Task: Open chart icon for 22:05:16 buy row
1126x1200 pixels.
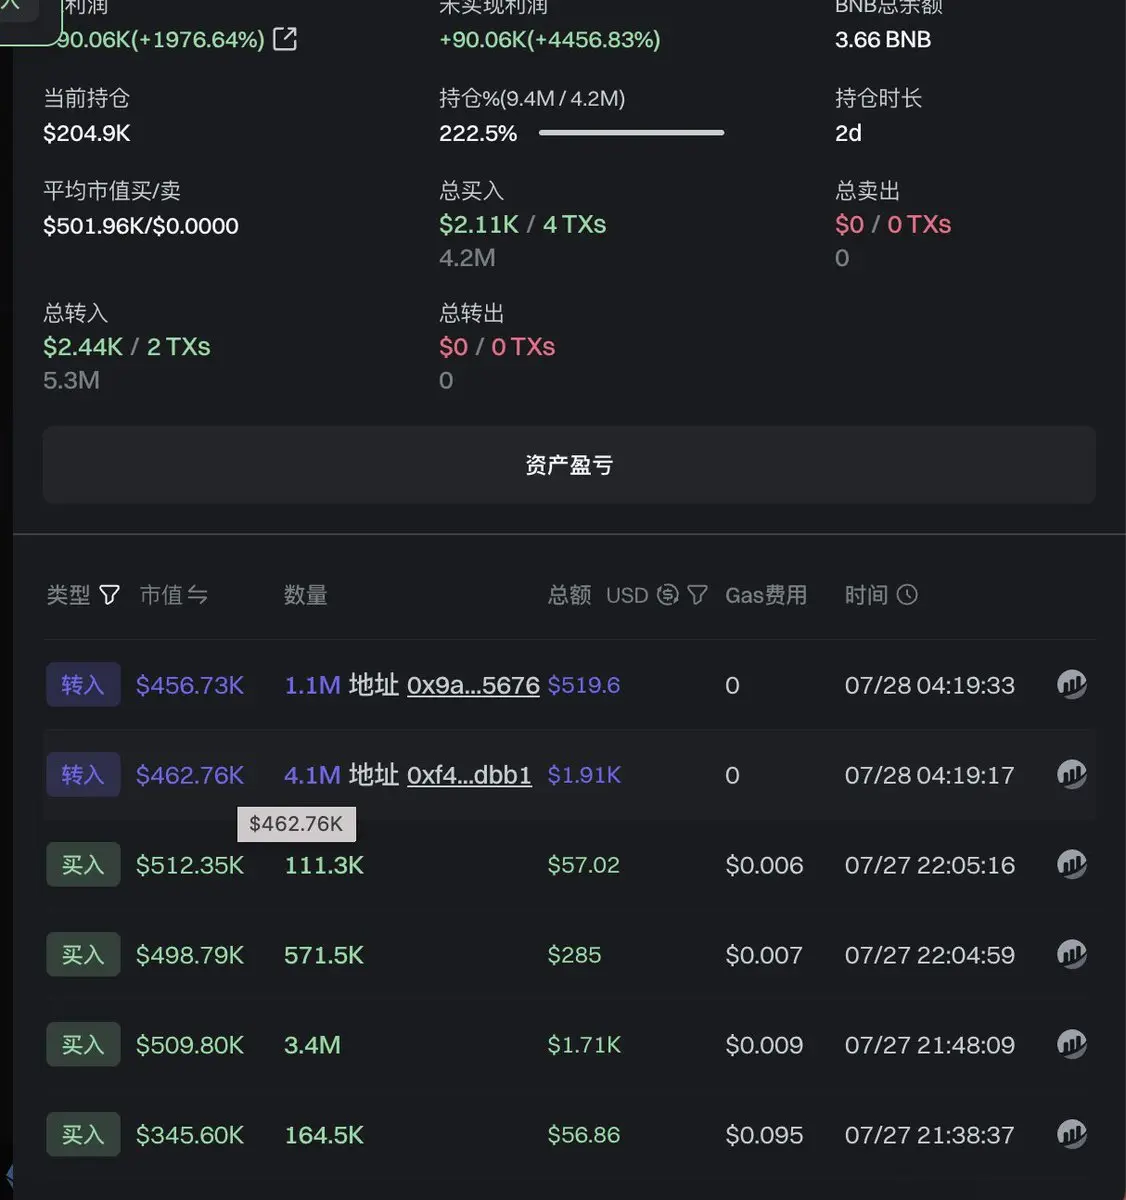Action: tap(1072, 865)
